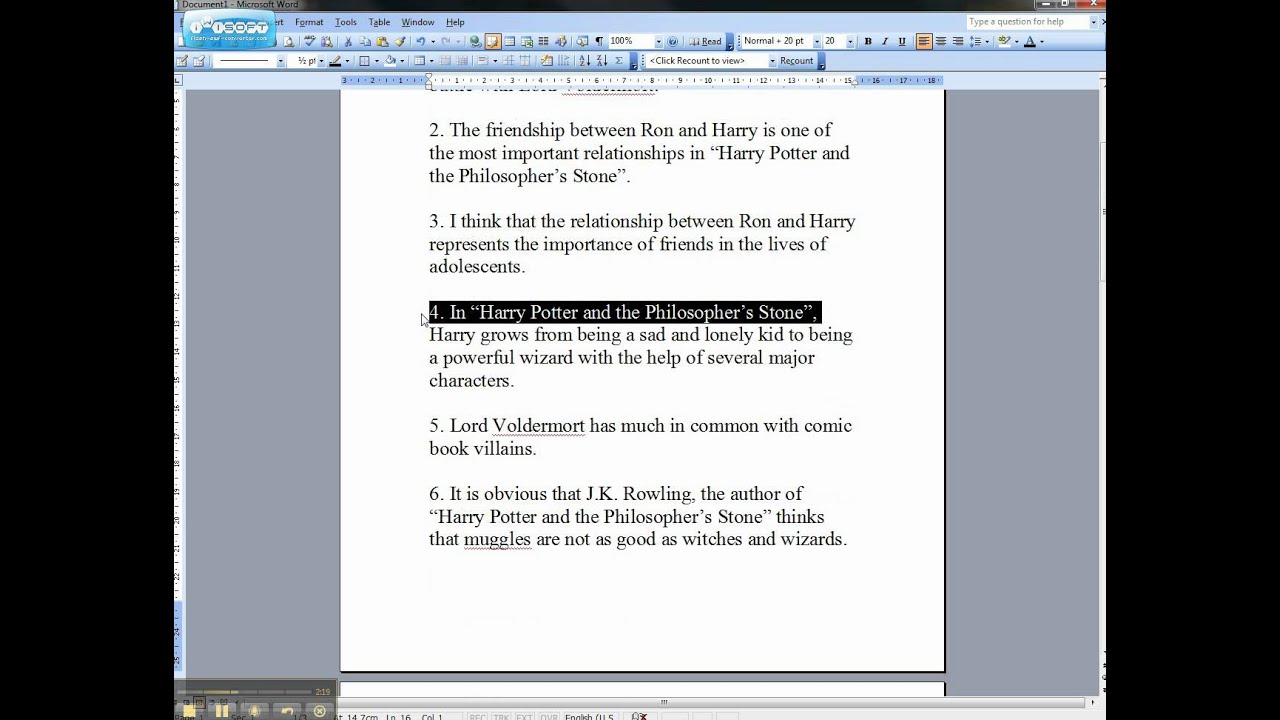
Task: Open the Format menu
Action: point(309,22)
